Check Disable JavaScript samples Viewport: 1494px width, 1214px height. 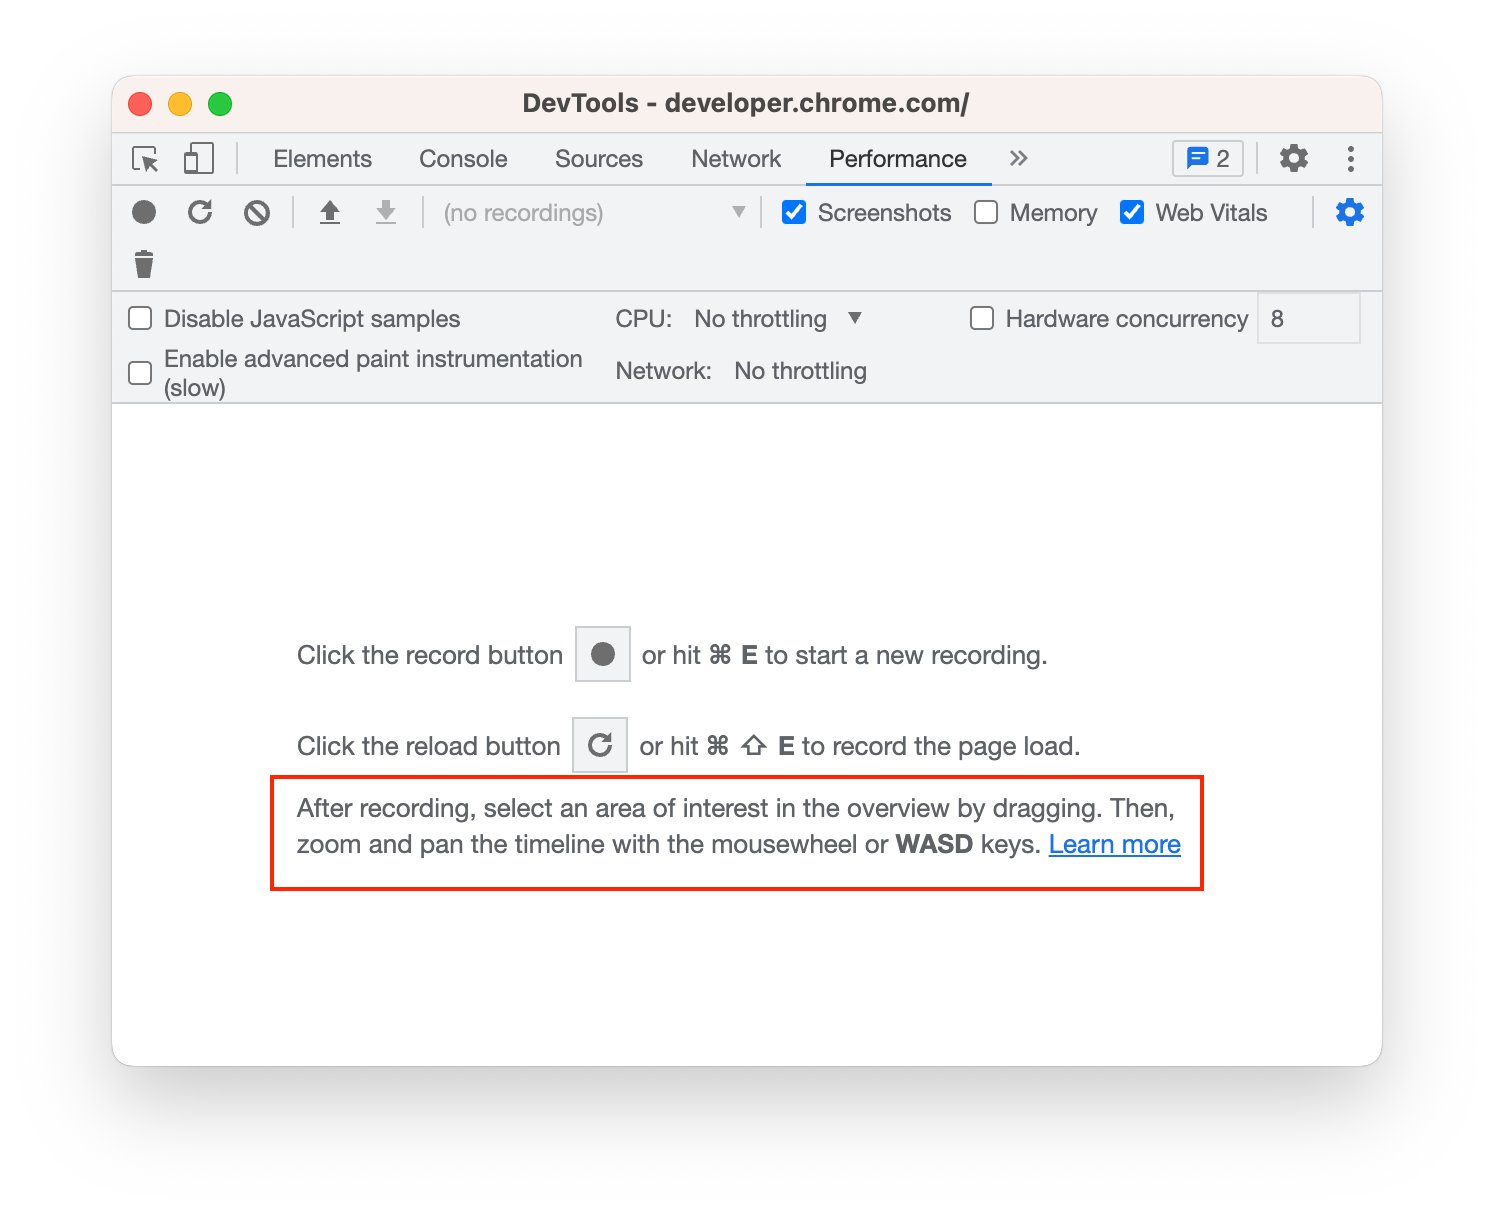click(139, 318)
